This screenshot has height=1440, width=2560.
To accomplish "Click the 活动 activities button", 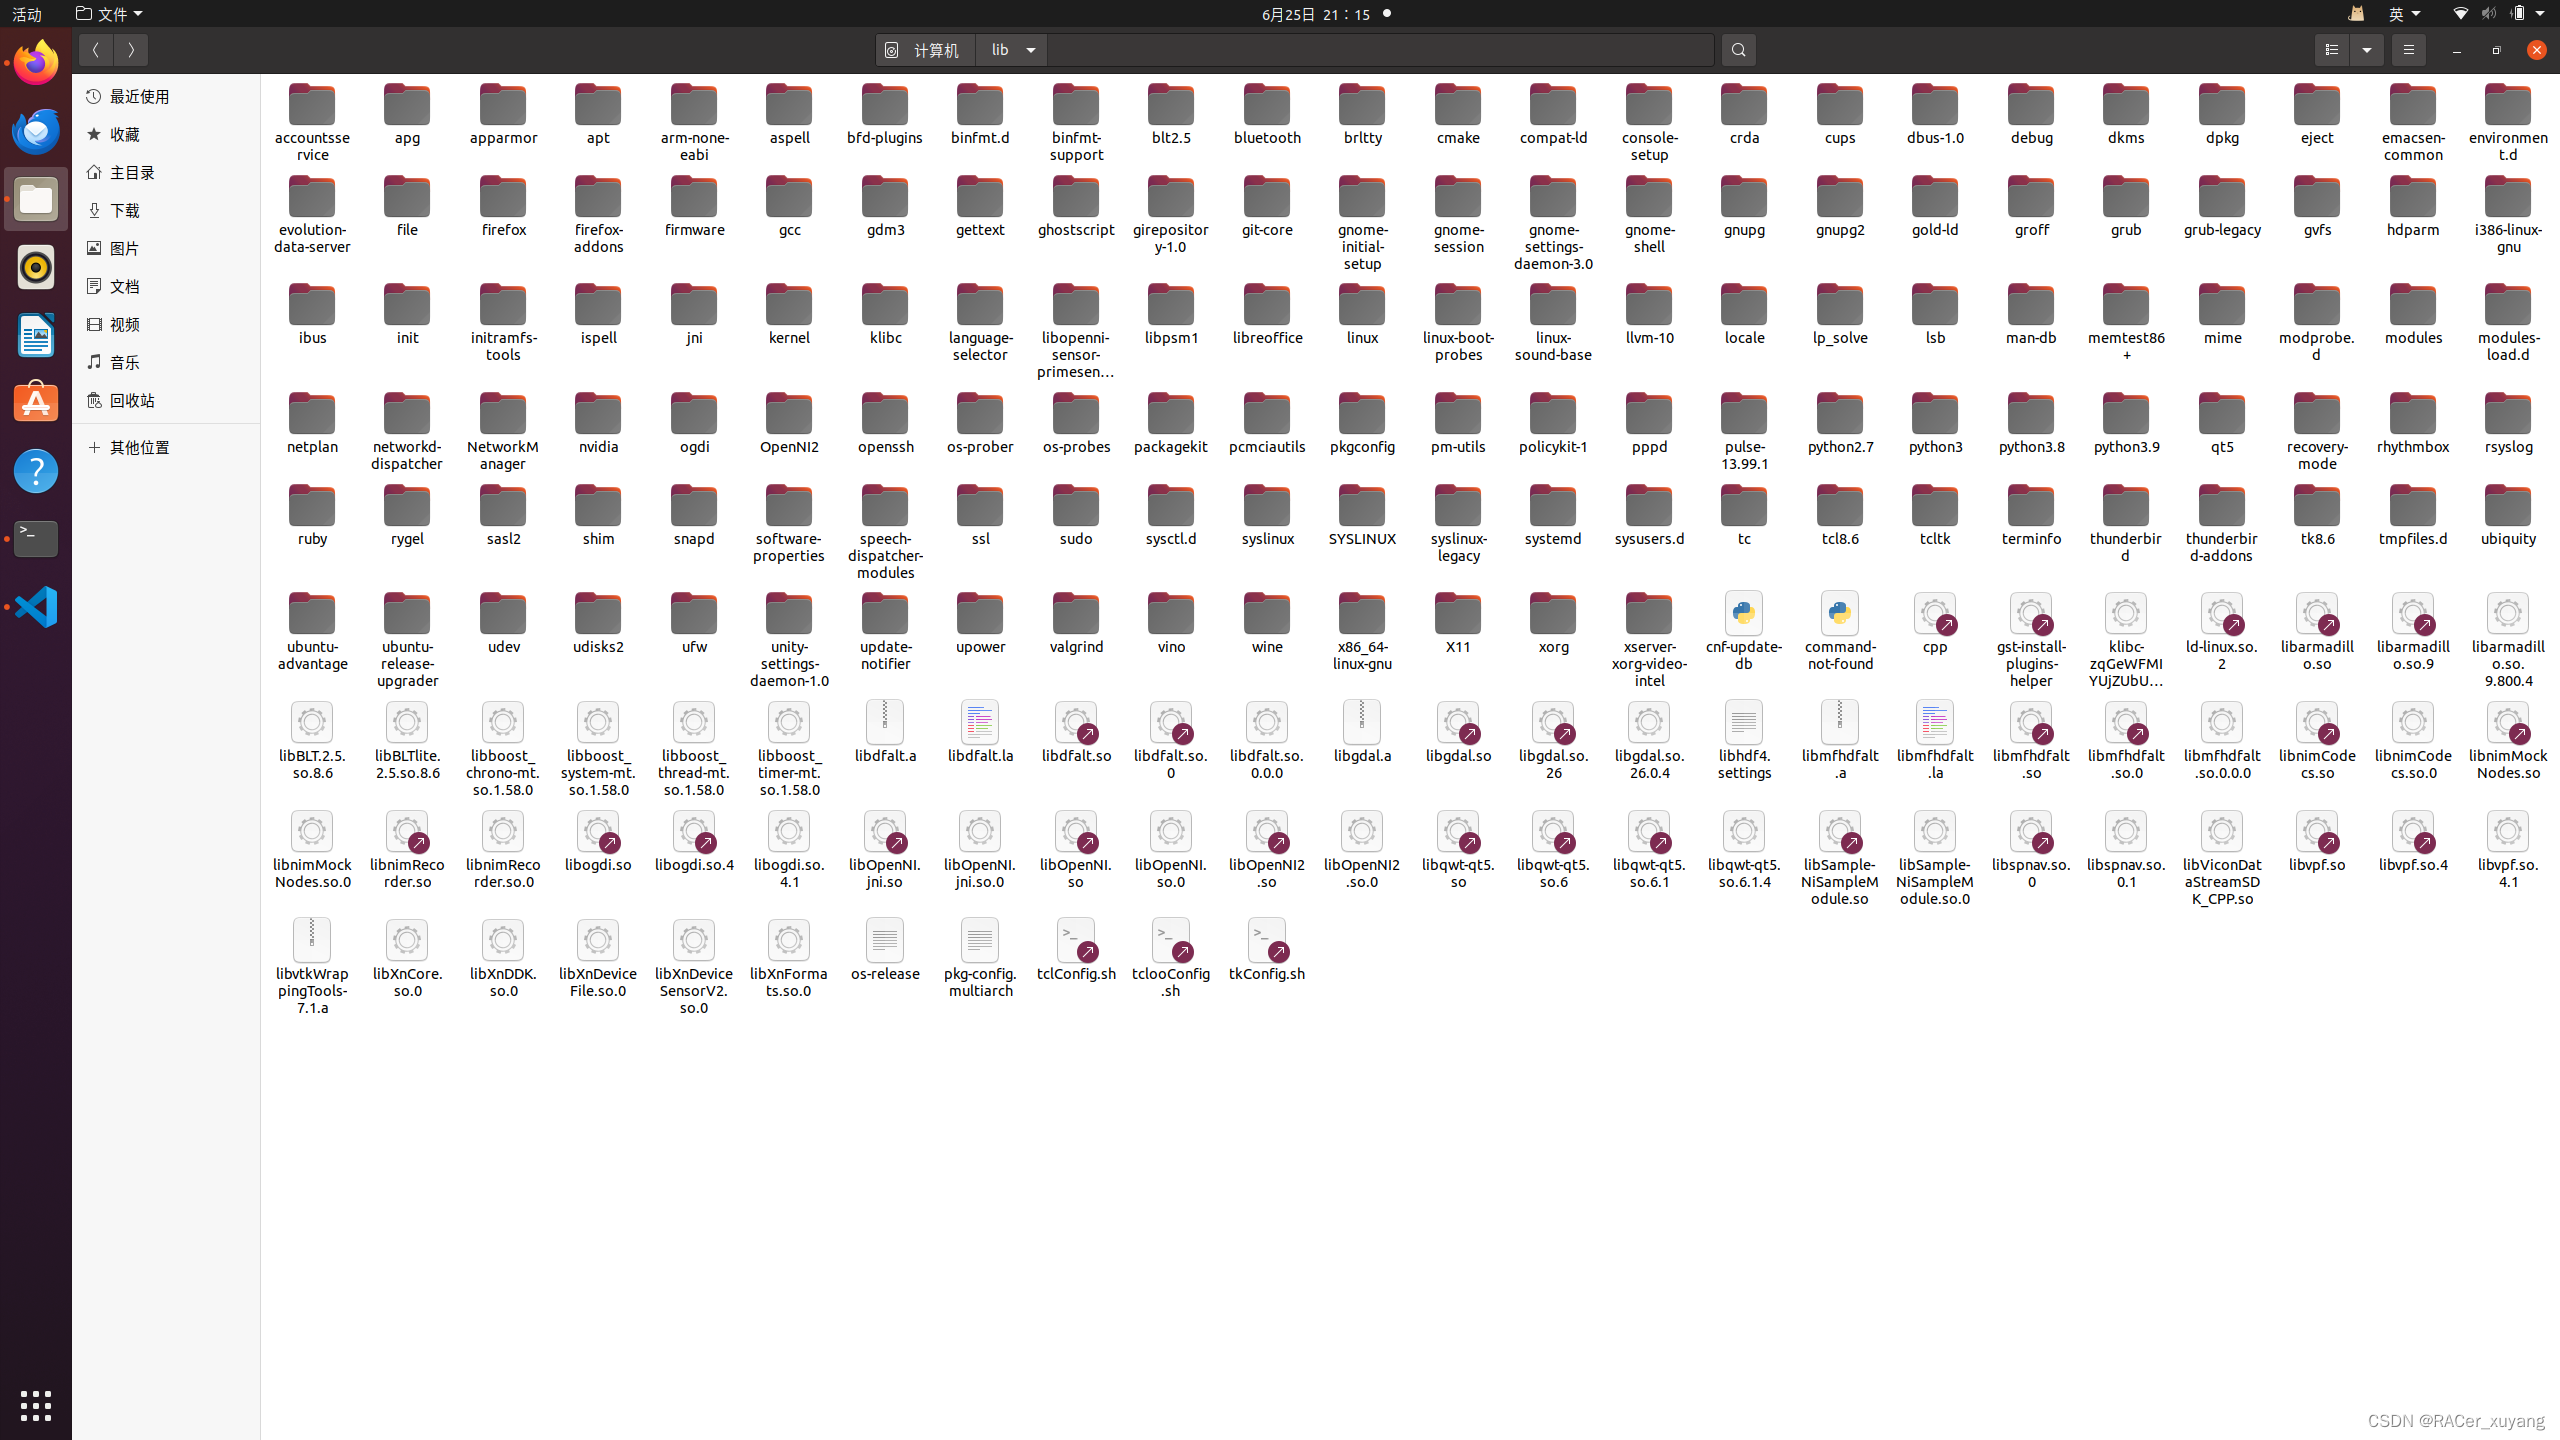I will click(27, 14).
